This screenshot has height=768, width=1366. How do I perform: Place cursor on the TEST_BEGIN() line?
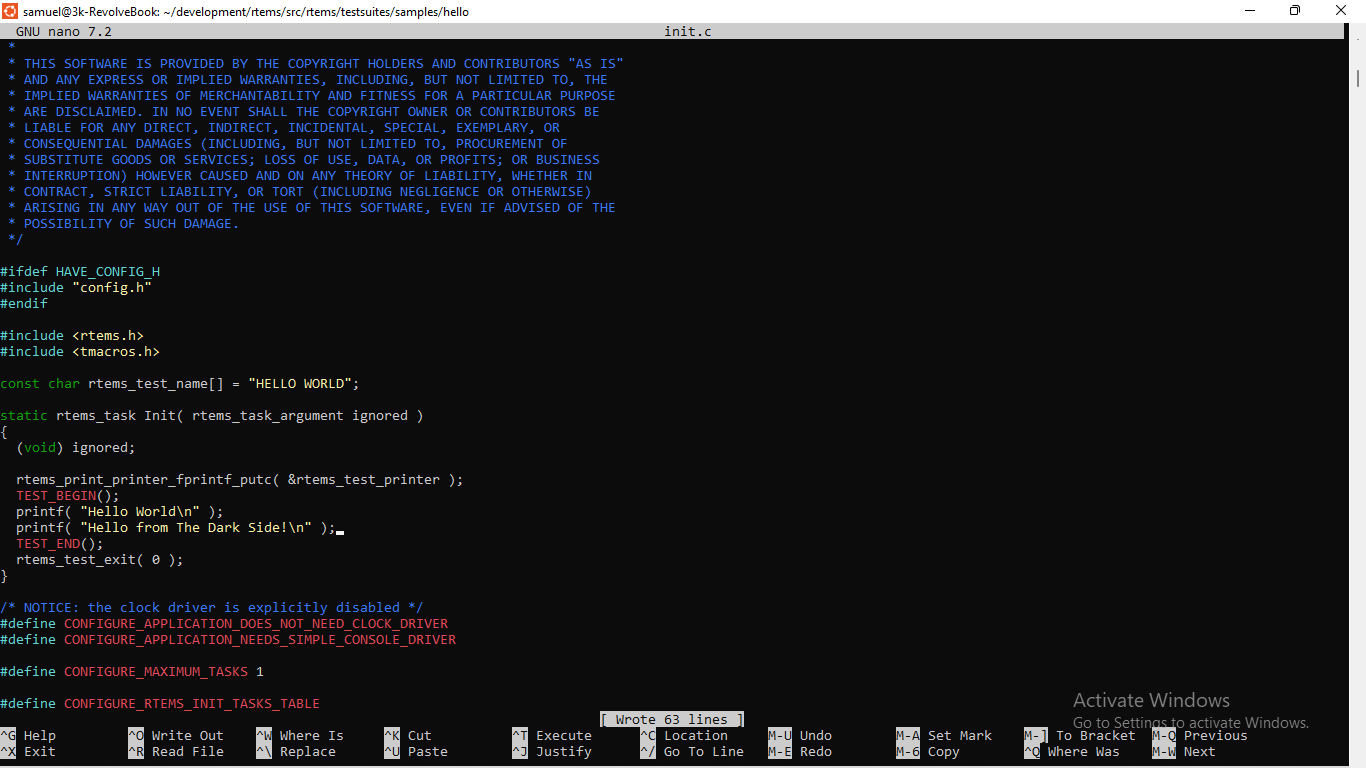point(68,495)
